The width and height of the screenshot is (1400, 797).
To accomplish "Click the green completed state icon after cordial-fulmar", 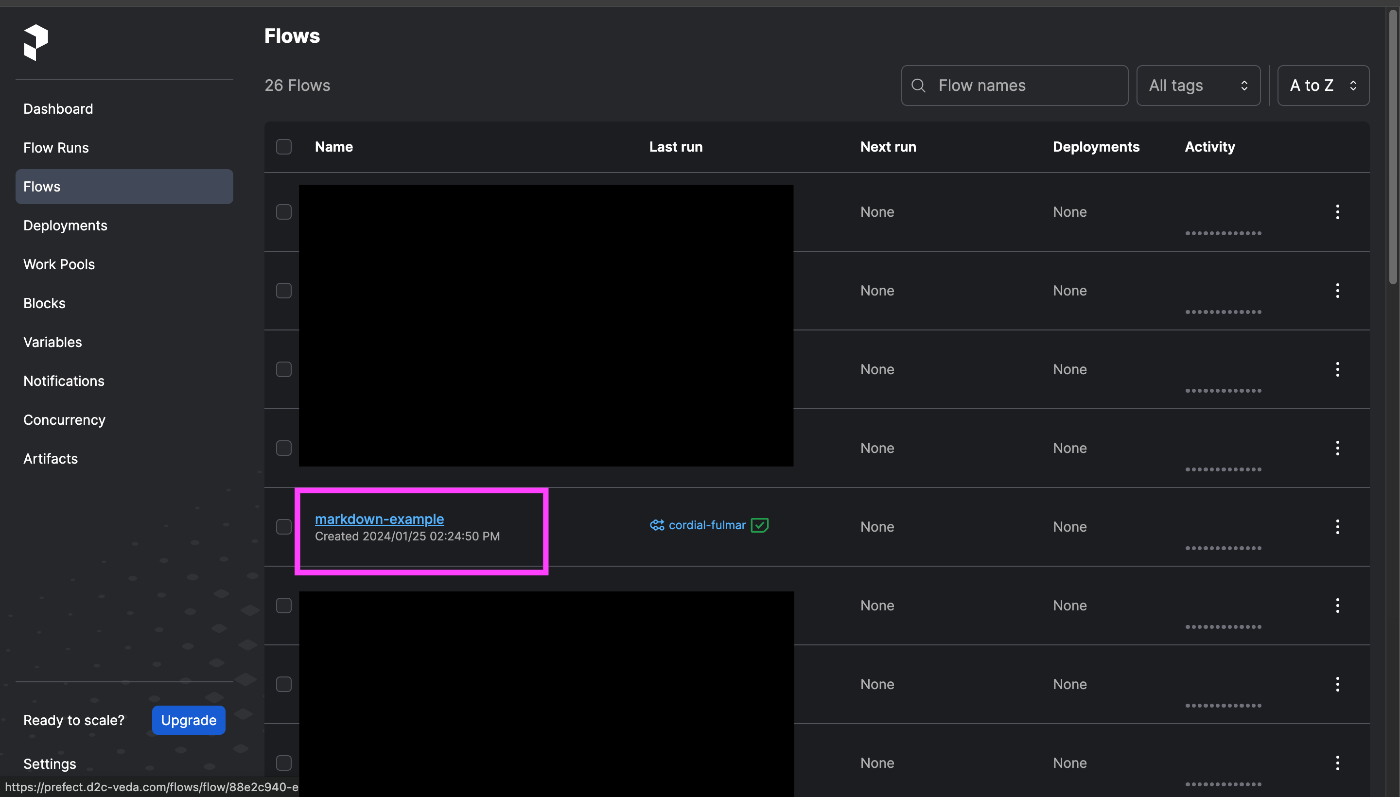I will tap(760, 525).
